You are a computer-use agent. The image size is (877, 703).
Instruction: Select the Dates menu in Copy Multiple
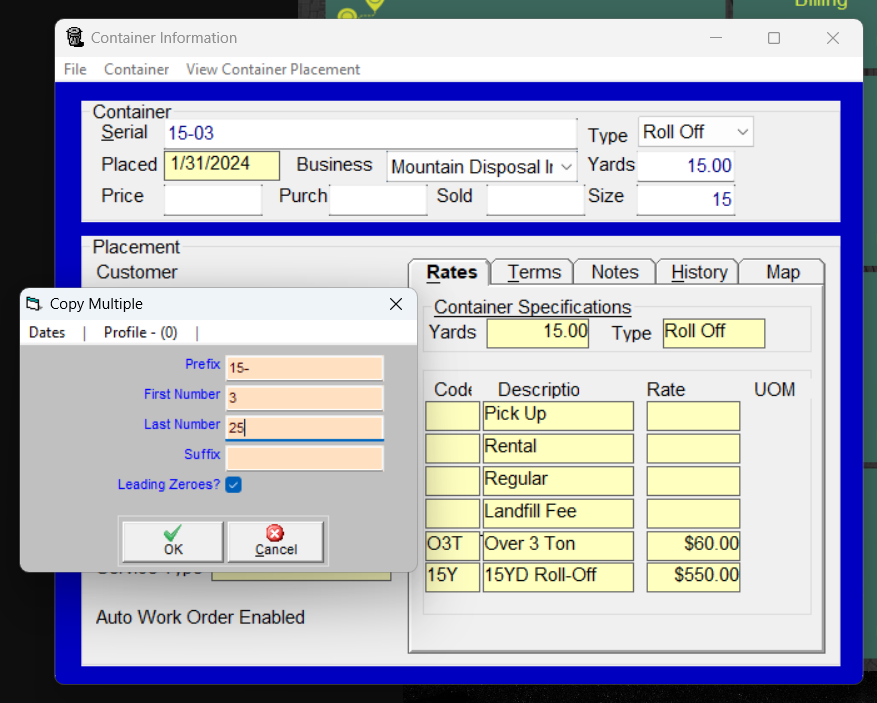point(47,333)
